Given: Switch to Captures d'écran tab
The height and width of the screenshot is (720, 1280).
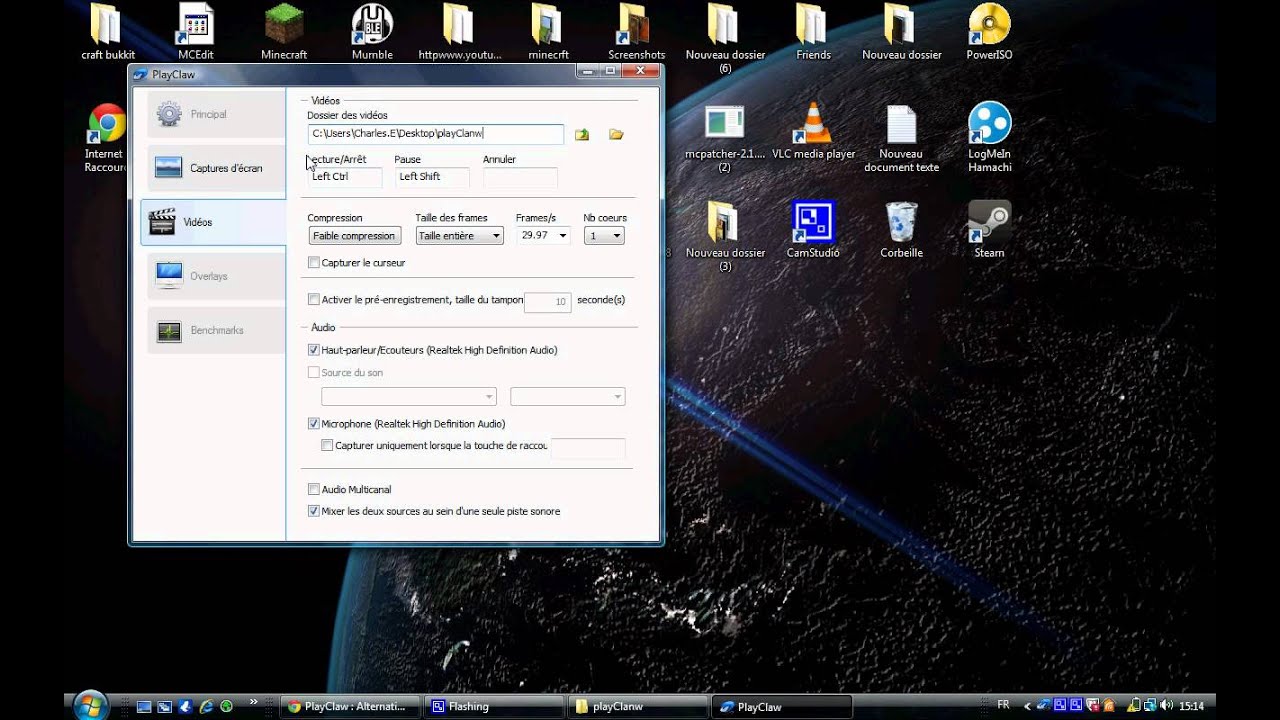Looking at the screenshot, I should point(216,168).
